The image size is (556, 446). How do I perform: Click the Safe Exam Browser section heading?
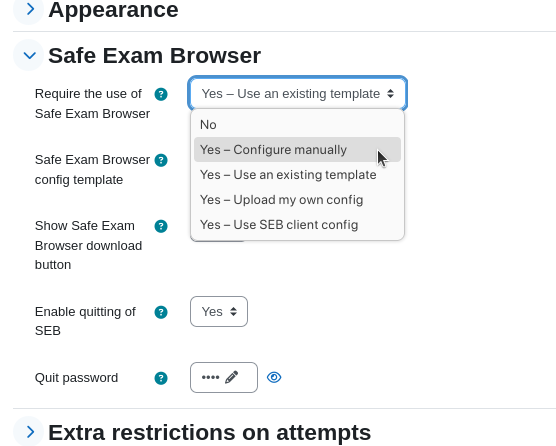tap(155, 56)
